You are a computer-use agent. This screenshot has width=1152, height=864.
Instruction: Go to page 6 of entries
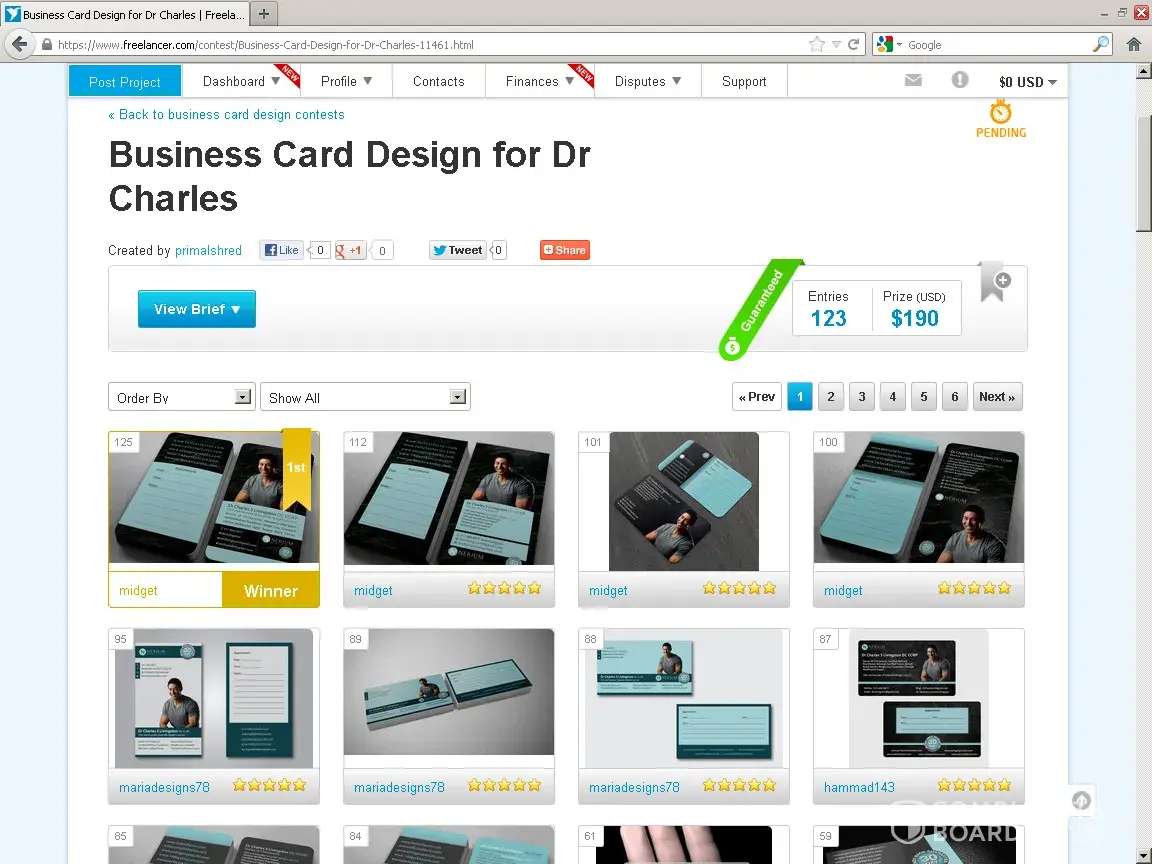pos(954,397)
